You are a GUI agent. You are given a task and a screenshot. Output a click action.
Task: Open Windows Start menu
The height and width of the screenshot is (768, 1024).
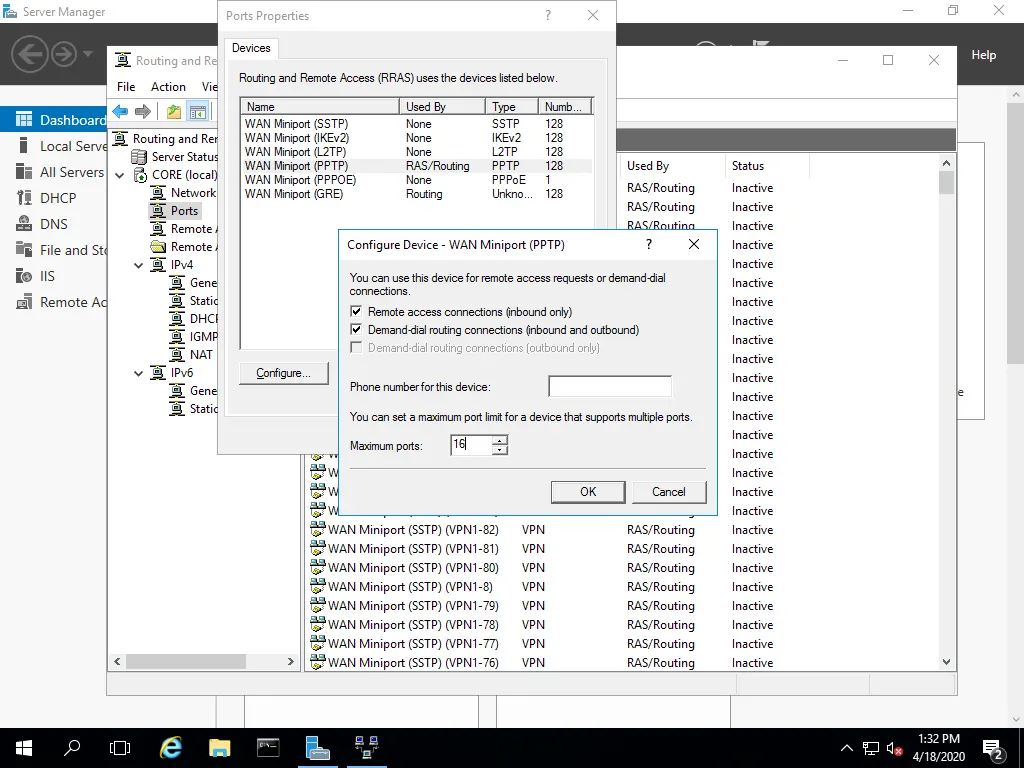pos(24,748)
